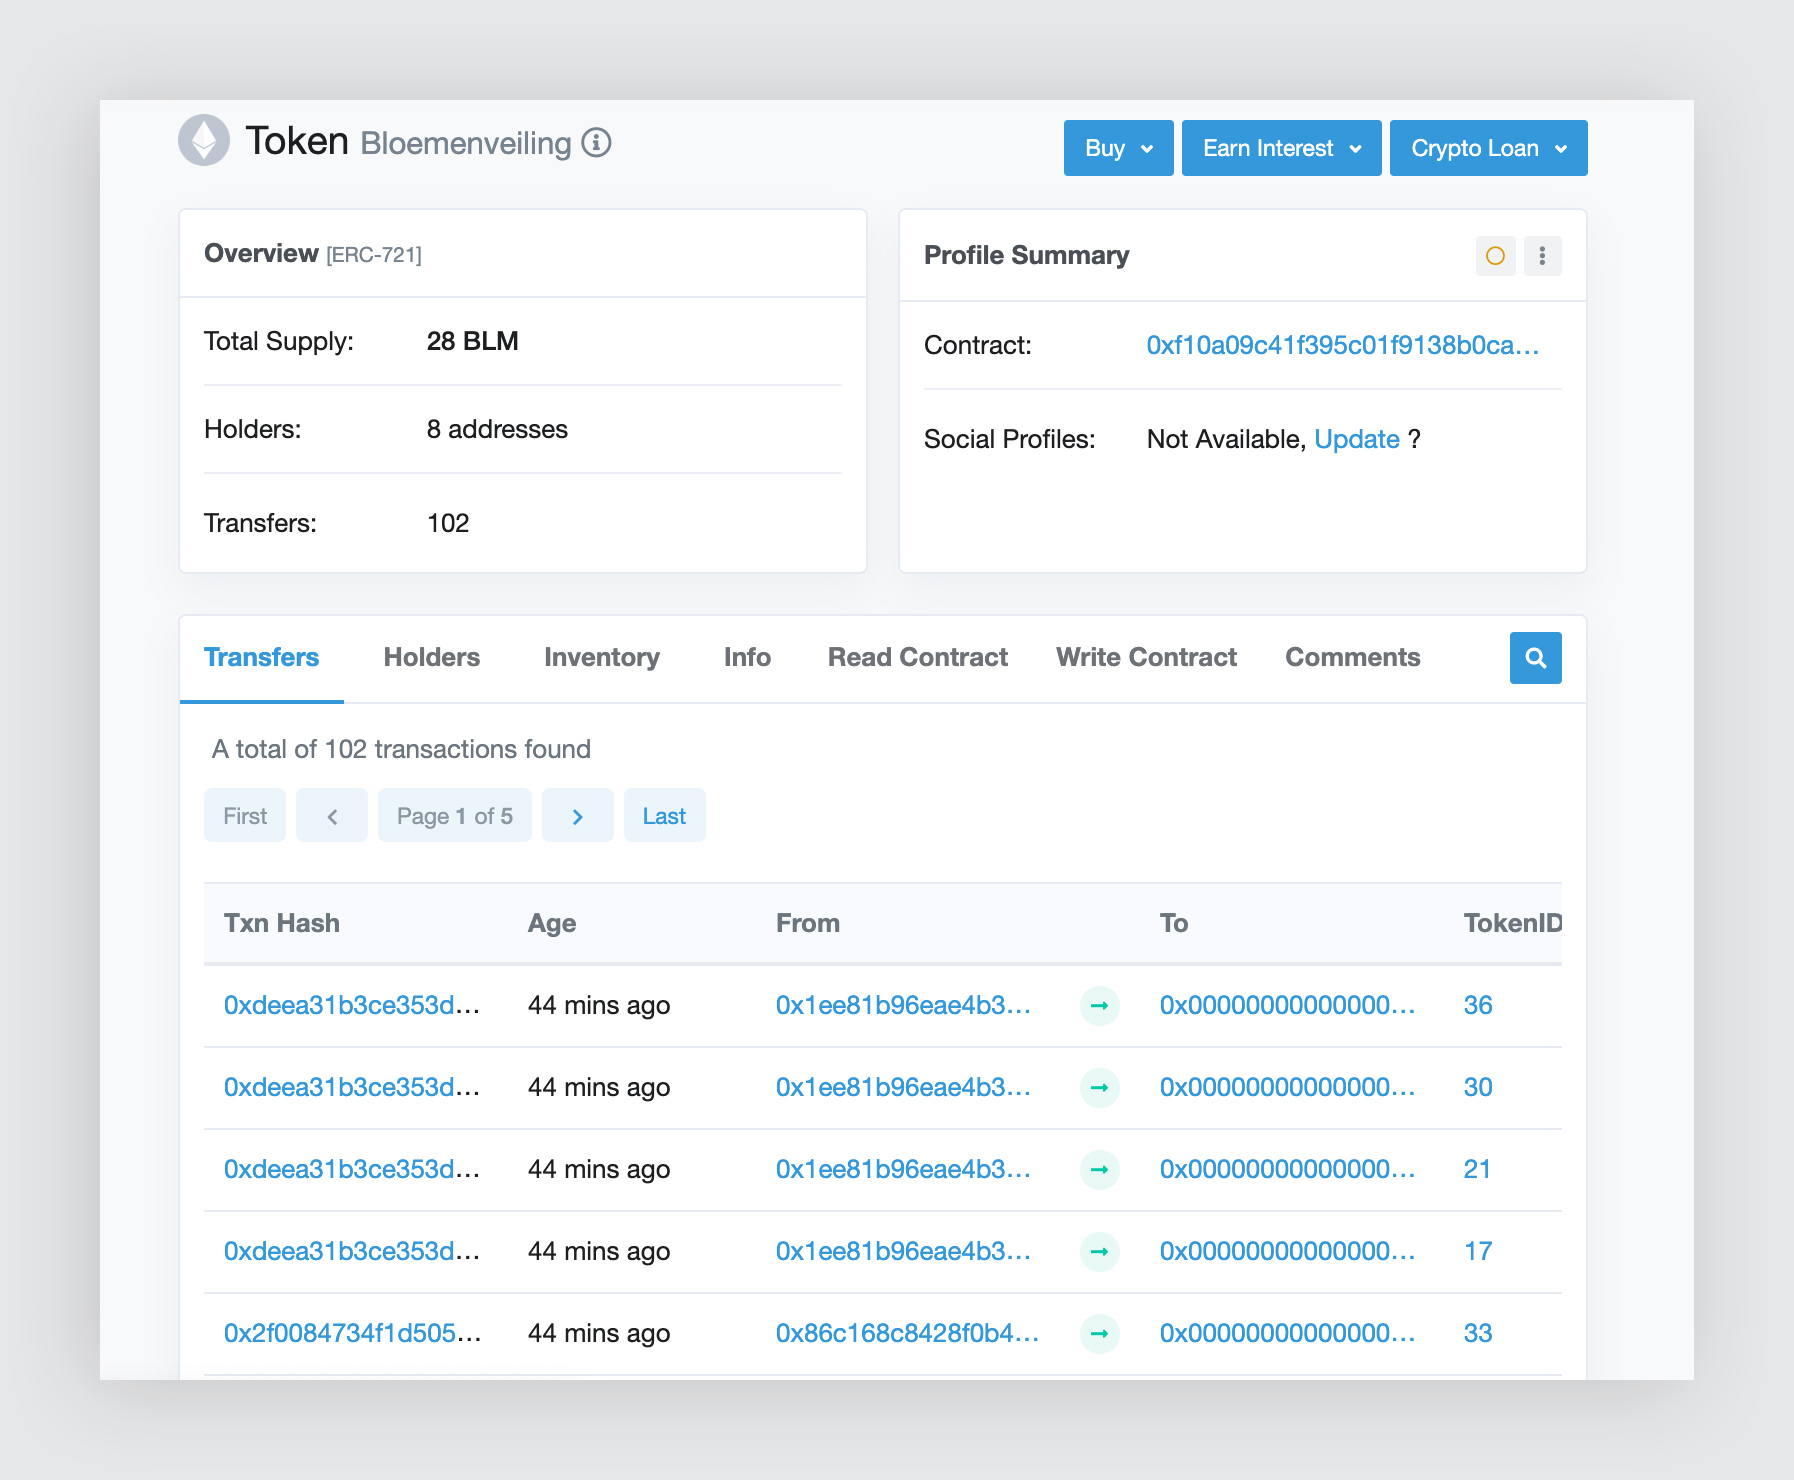Open the Read Contract tab
The height and width of the screenshot is (1480, 1794).
click(917, 657)
